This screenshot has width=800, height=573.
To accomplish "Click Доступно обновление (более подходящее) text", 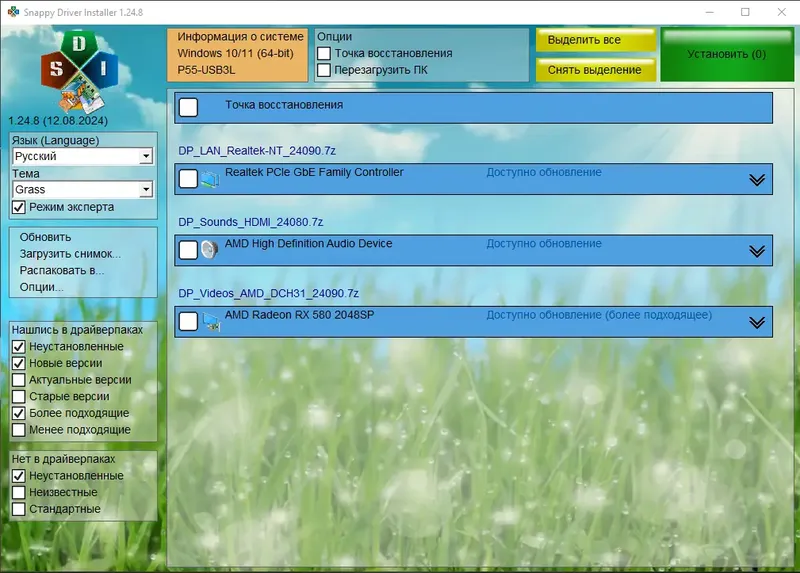I will 599,315.
